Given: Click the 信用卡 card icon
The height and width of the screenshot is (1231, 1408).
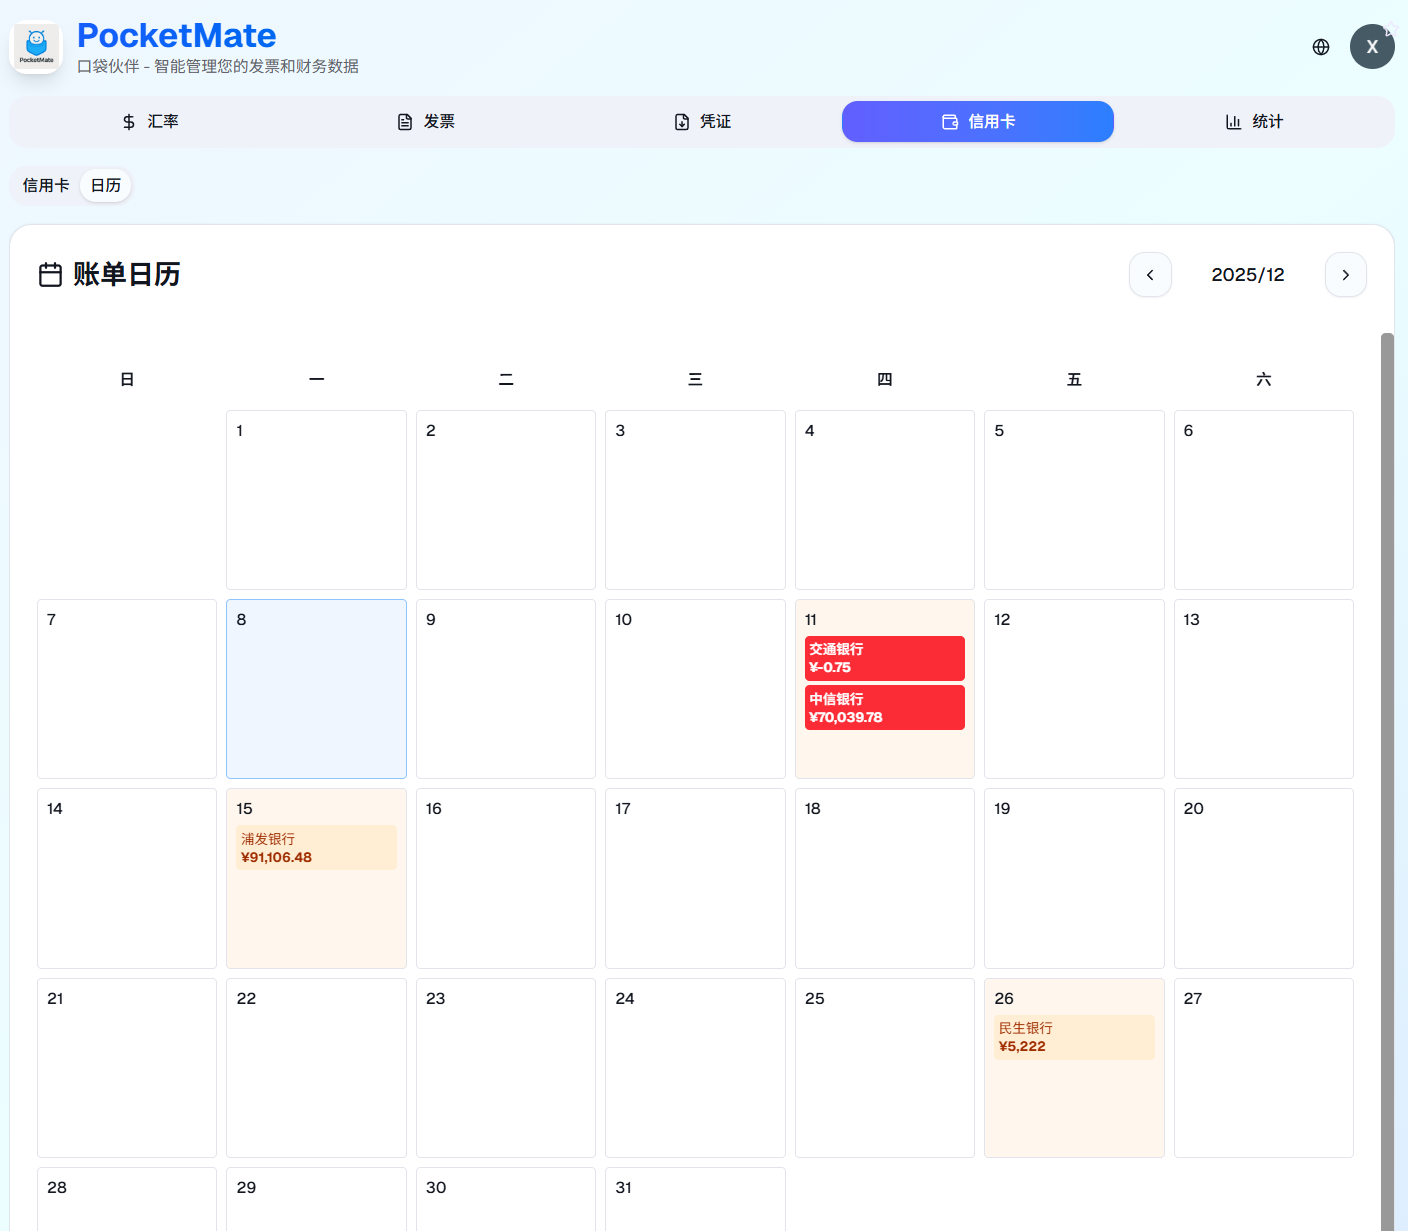Looking at the screenshot, I should [950, 121].
